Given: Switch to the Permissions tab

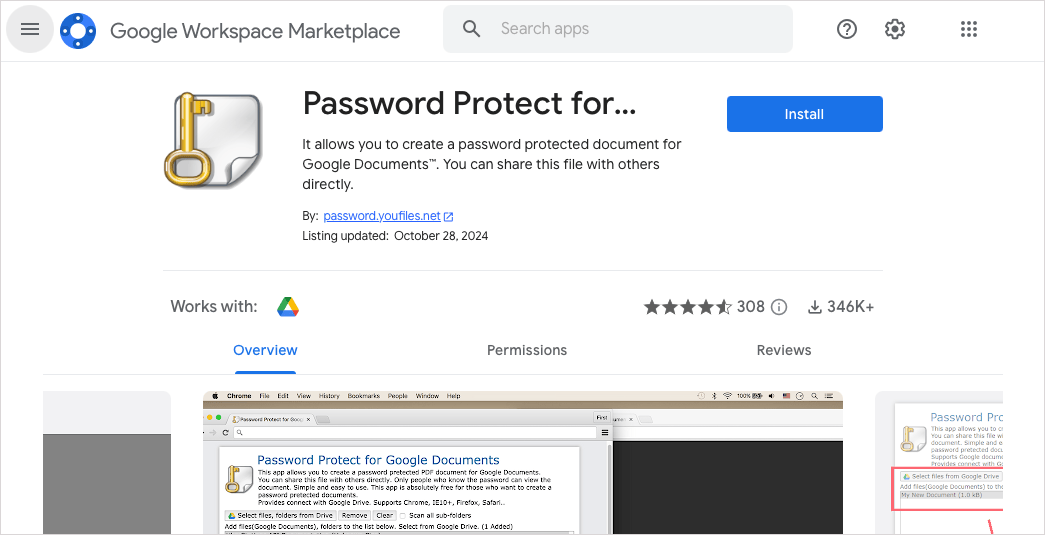Looking at the screenshot, I should point(526,350).
